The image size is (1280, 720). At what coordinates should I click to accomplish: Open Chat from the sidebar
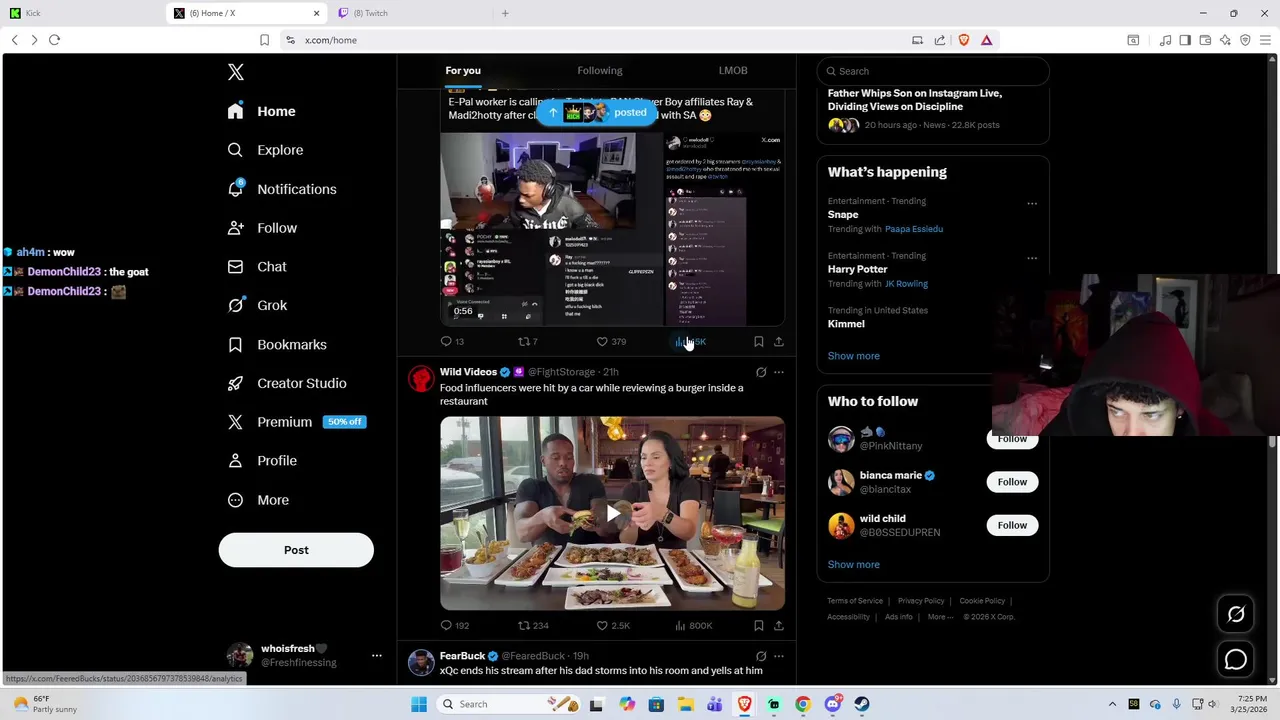click(x=257, y=267)
